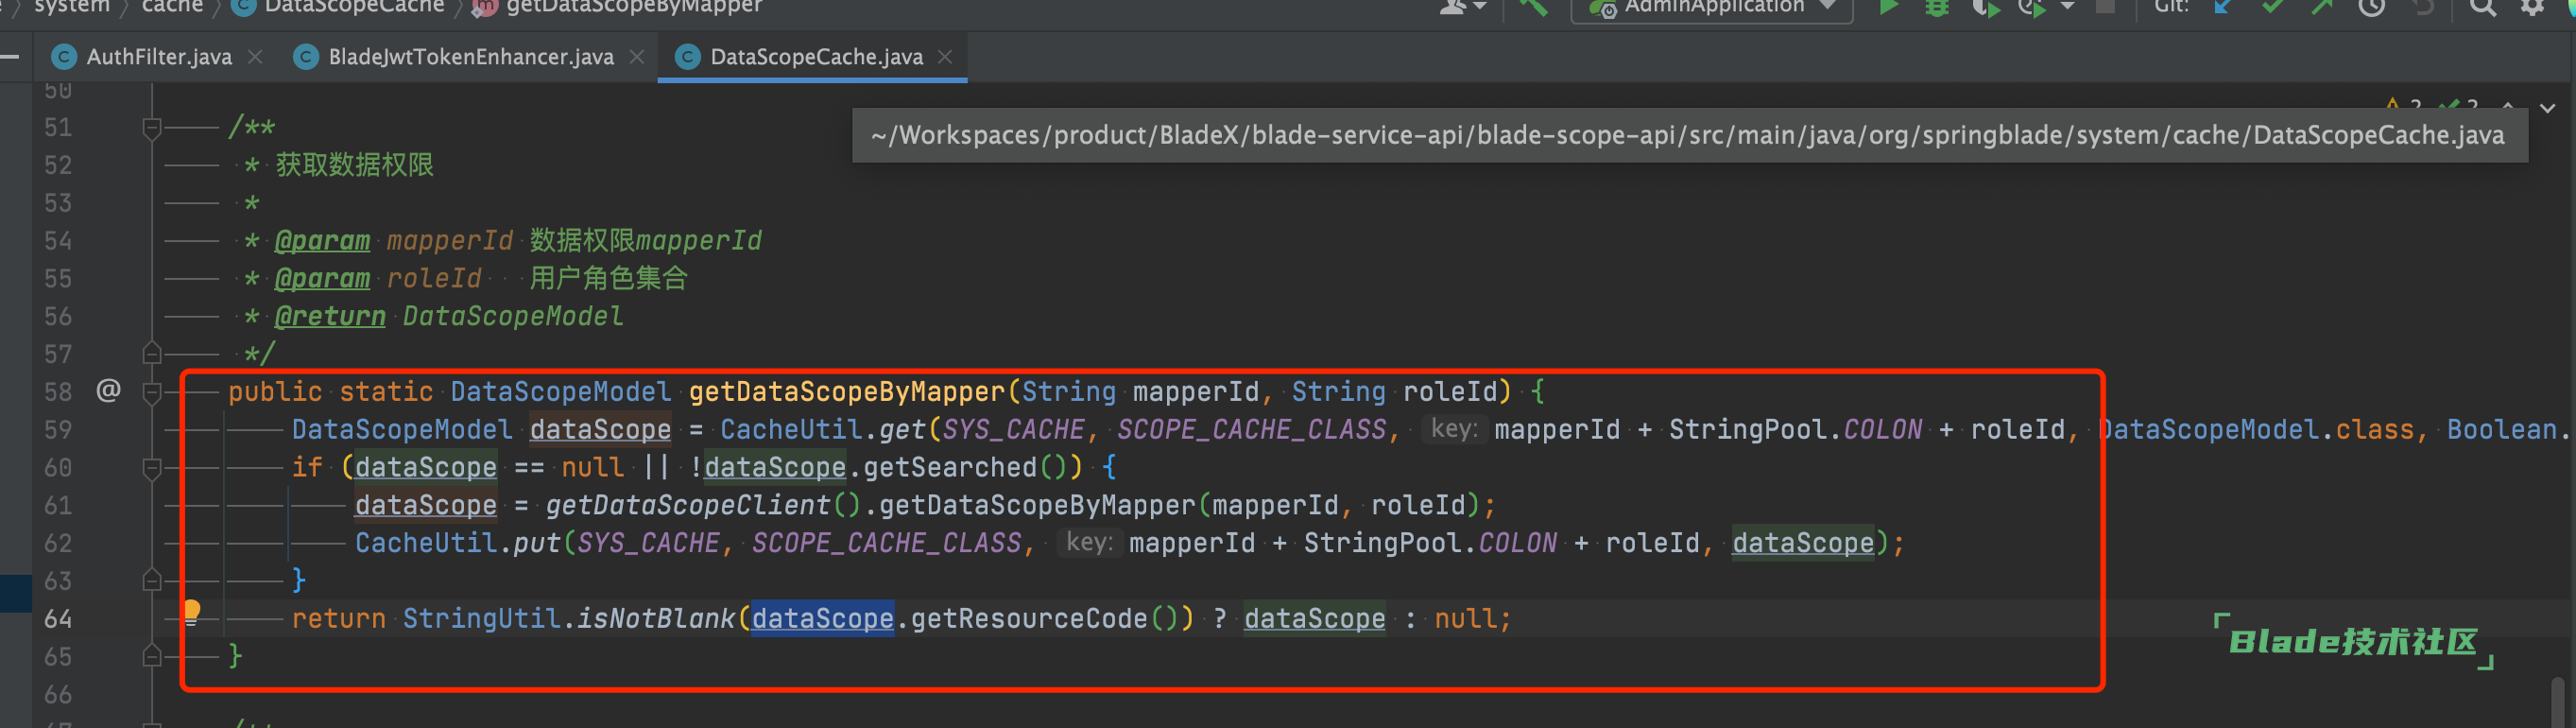Open dropdown arrow beside profiler run icon
The image size is (2576, 728).
pos(2067,7)
